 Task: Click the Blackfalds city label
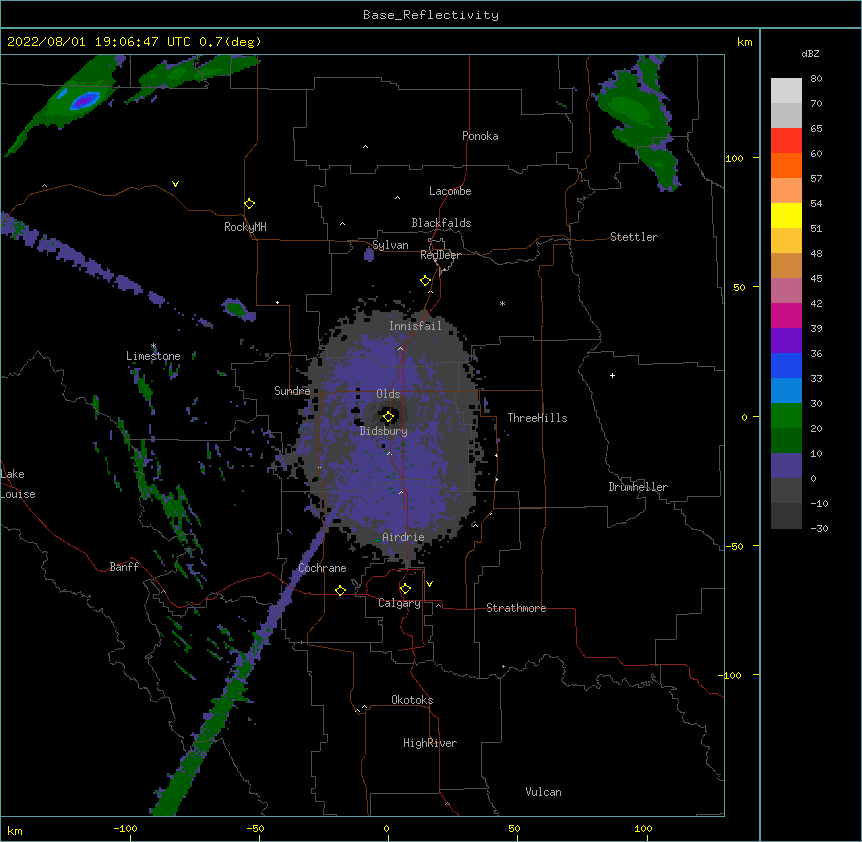(441, 223)
